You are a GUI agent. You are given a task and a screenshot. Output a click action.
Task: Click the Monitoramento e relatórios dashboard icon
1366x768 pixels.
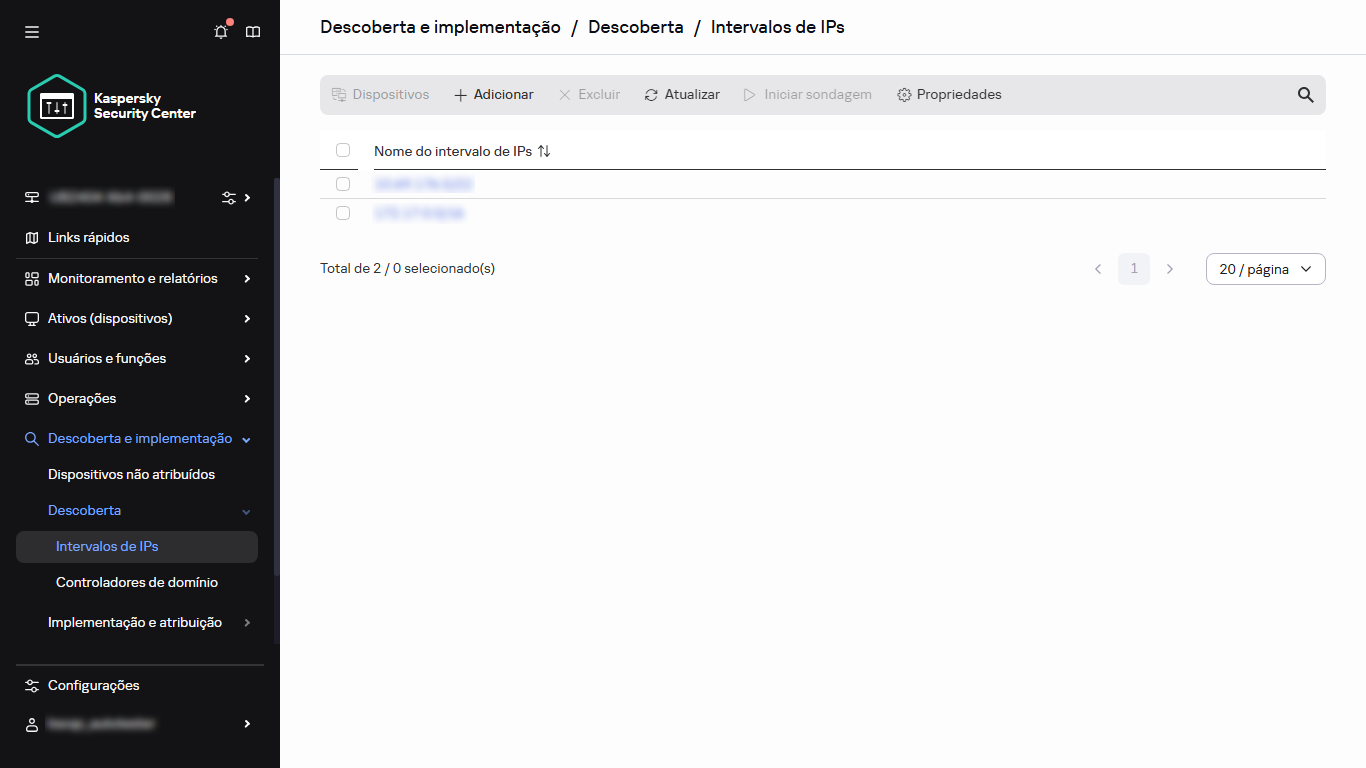pos(32,279)
